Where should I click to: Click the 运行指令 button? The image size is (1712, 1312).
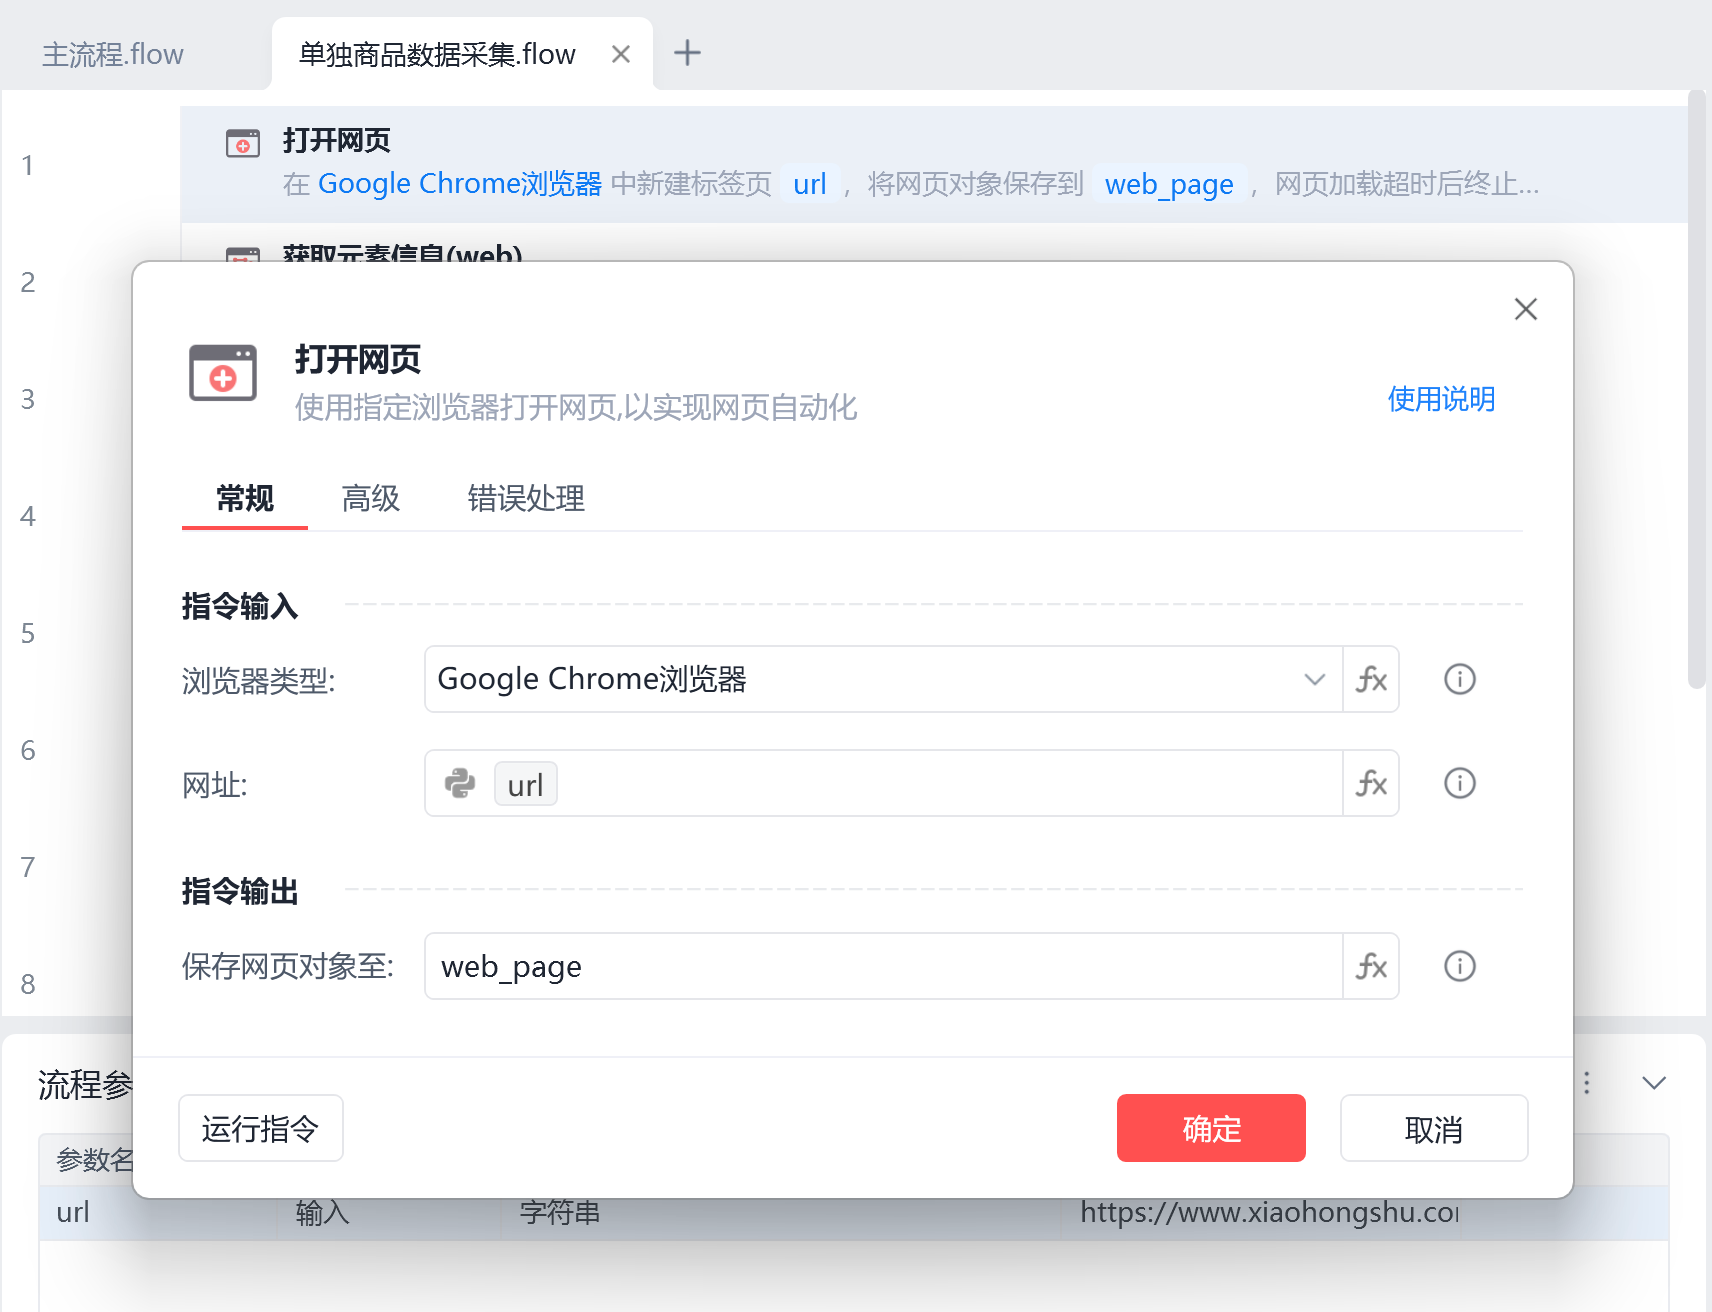coord(260,1128)
